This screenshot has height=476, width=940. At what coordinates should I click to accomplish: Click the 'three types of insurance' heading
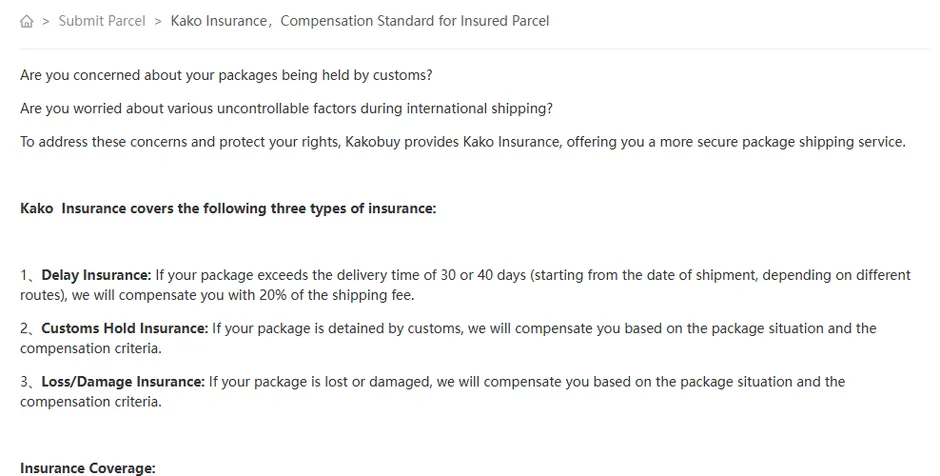(x=228, y=209)
